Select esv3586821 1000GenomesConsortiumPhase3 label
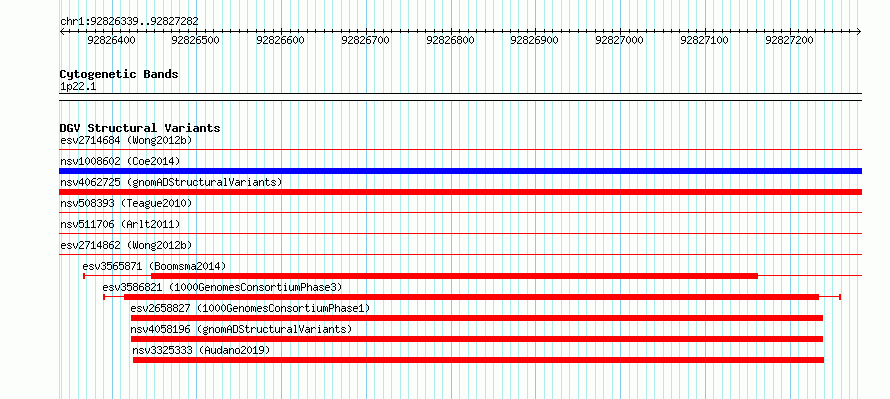 (x=222, y=287)
